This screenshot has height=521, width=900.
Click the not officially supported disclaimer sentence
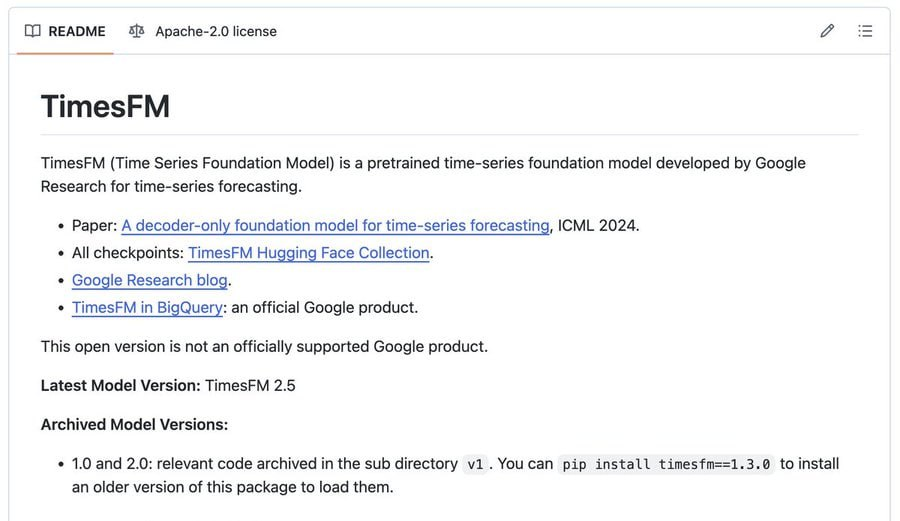coord(264,346)
